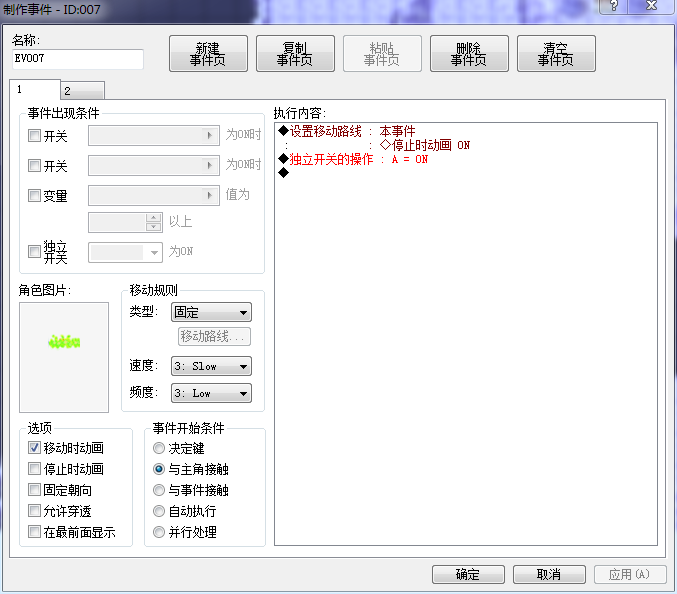Screen dimensions: 677x594
Task: Select the 与事件接触 trigger radio button
Action: point(159,490)
